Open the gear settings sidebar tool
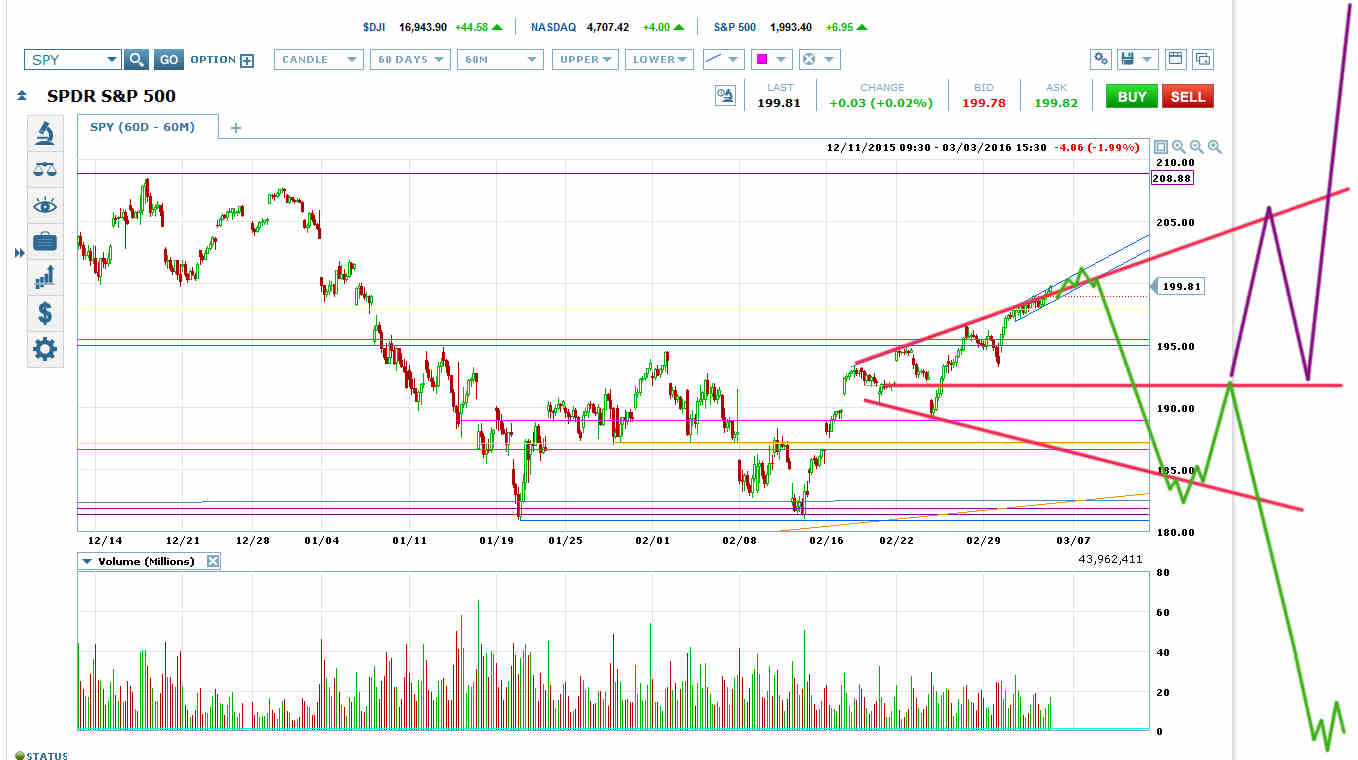The image size is (1358, 760). (x=45, y=349)
